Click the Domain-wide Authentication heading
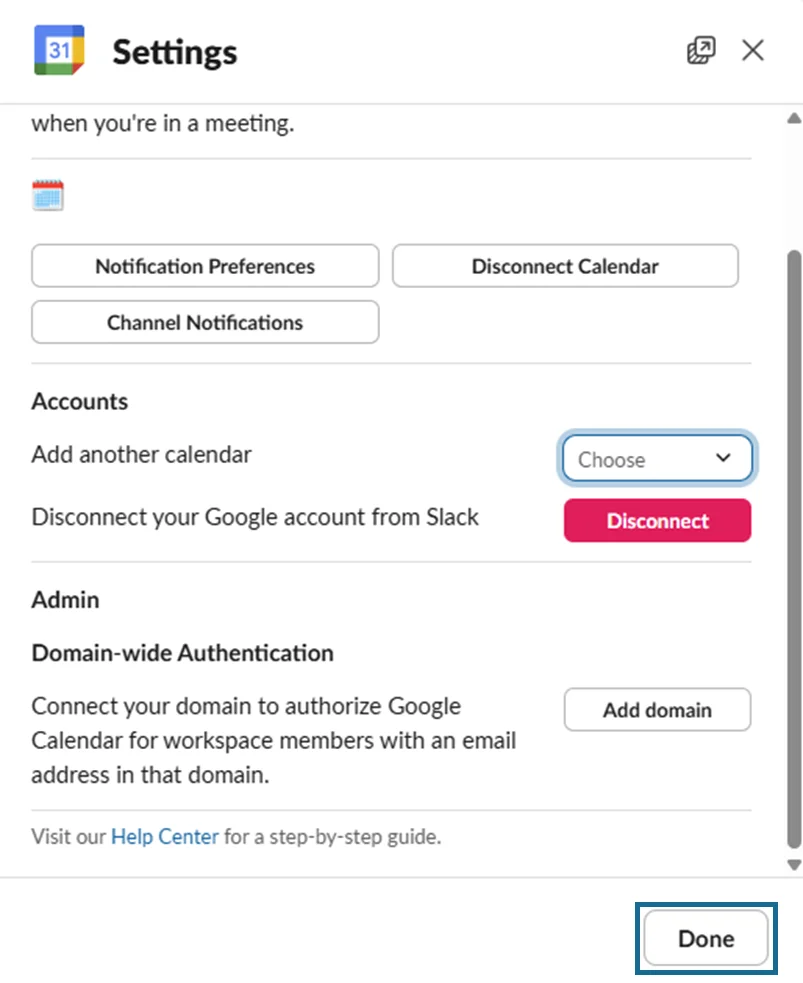This screenshot has width=803, height=983. pos(183,653)
